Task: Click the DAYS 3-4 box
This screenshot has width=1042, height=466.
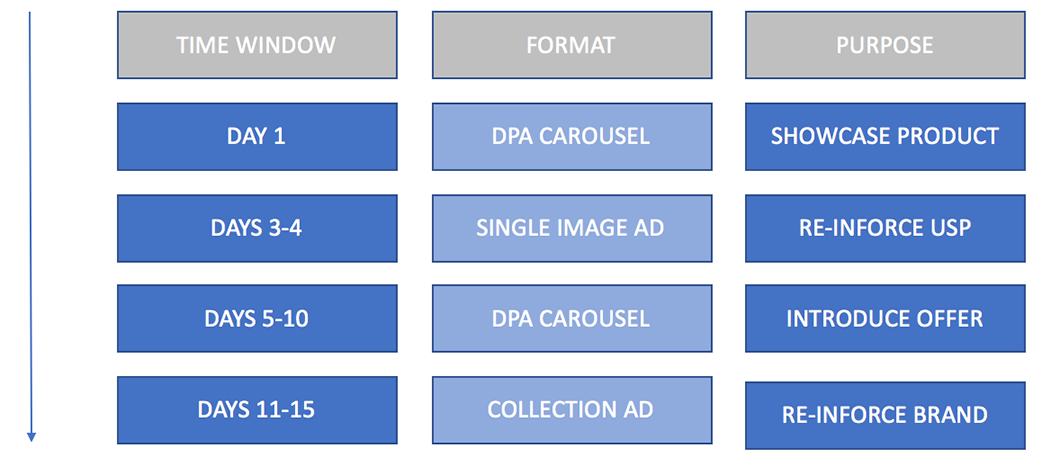Action: (257, 228)
